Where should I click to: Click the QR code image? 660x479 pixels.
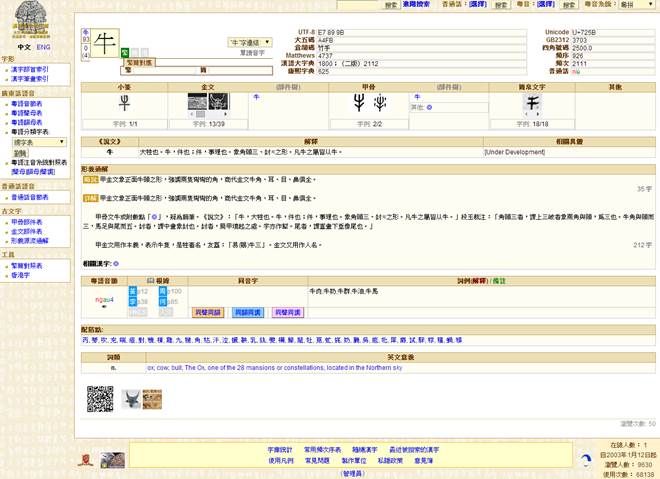99,399
